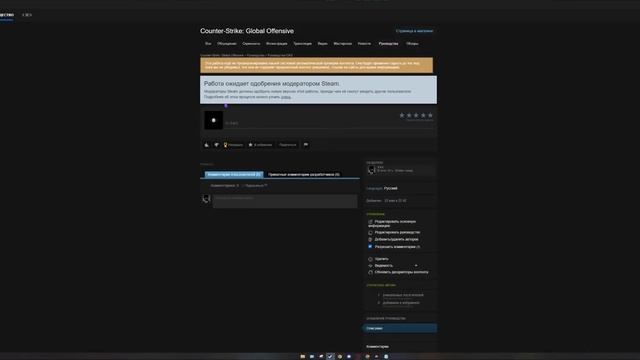Click the Подписаться на ветку option under comments

coord(256,186)
